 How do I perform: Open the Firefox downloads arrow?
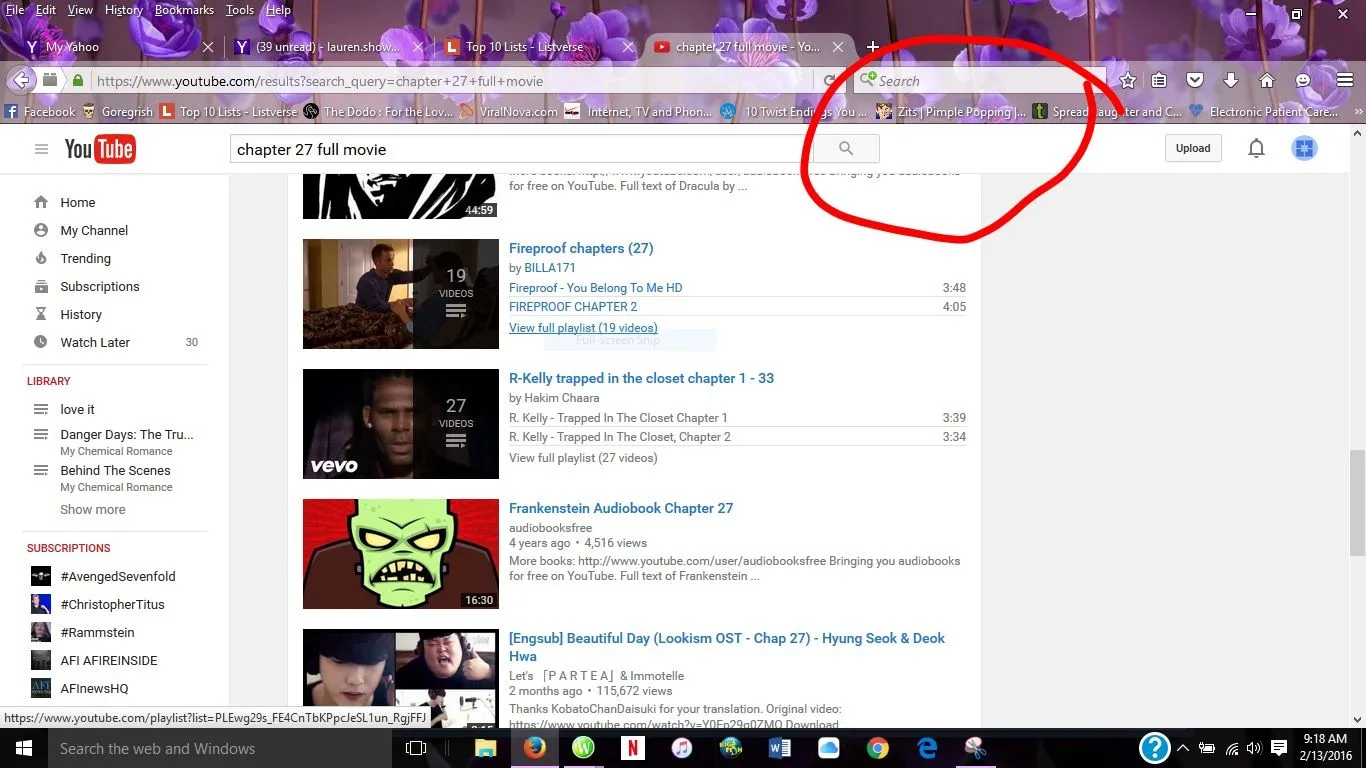1231,81
